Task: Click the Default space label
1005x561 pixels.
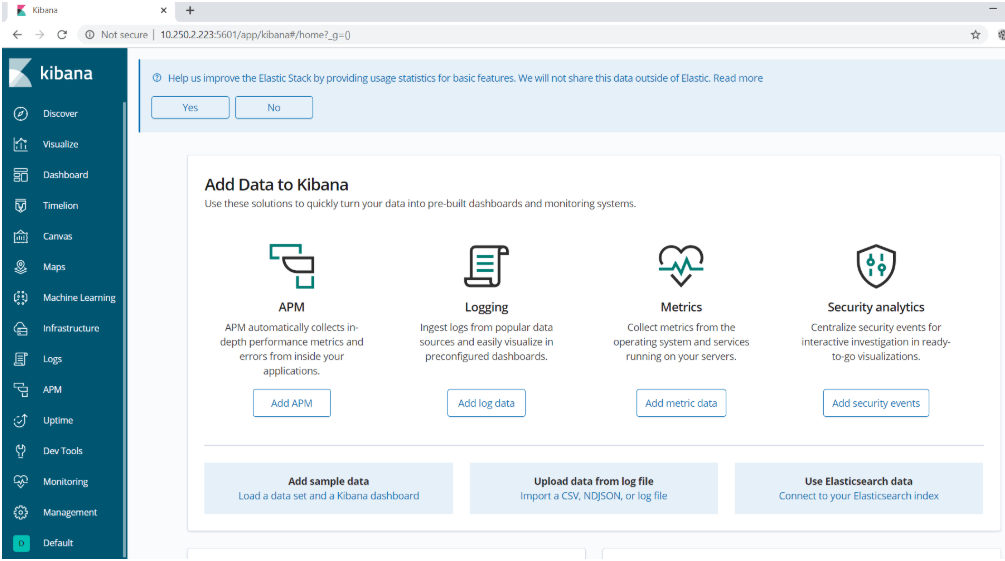Action: click(x=58, y=543)
